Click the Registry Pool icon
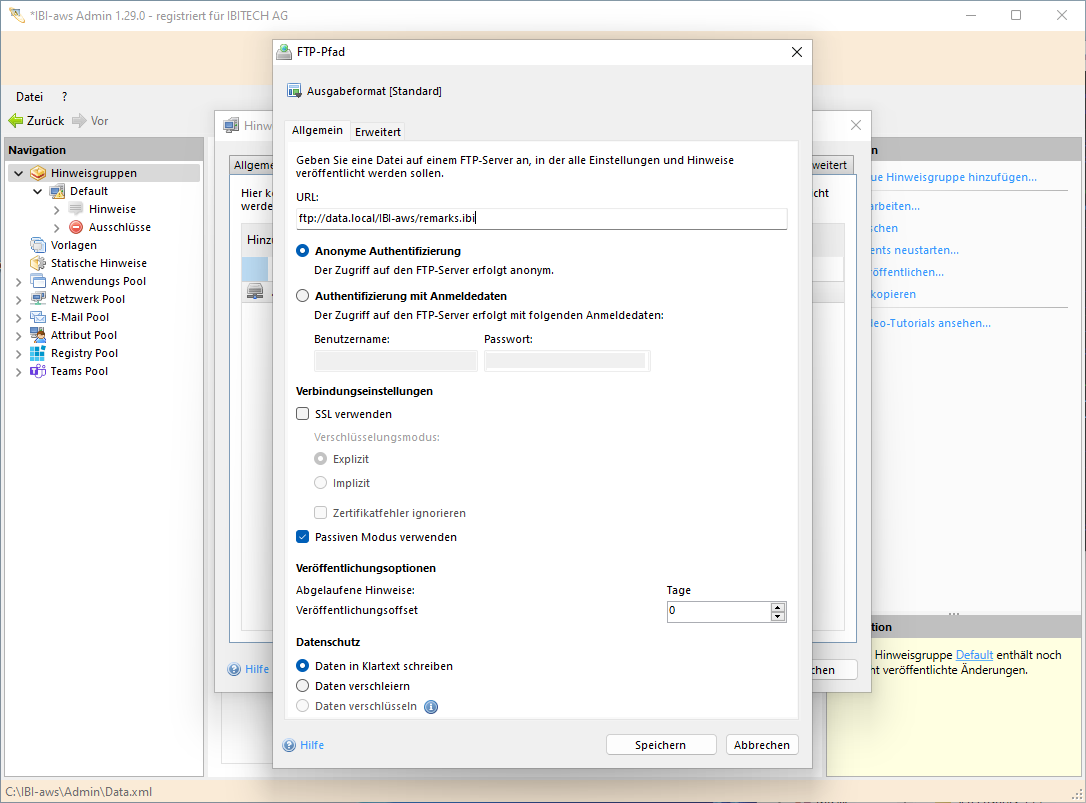This screenshot has width=1086, height=803. [38, 353]
